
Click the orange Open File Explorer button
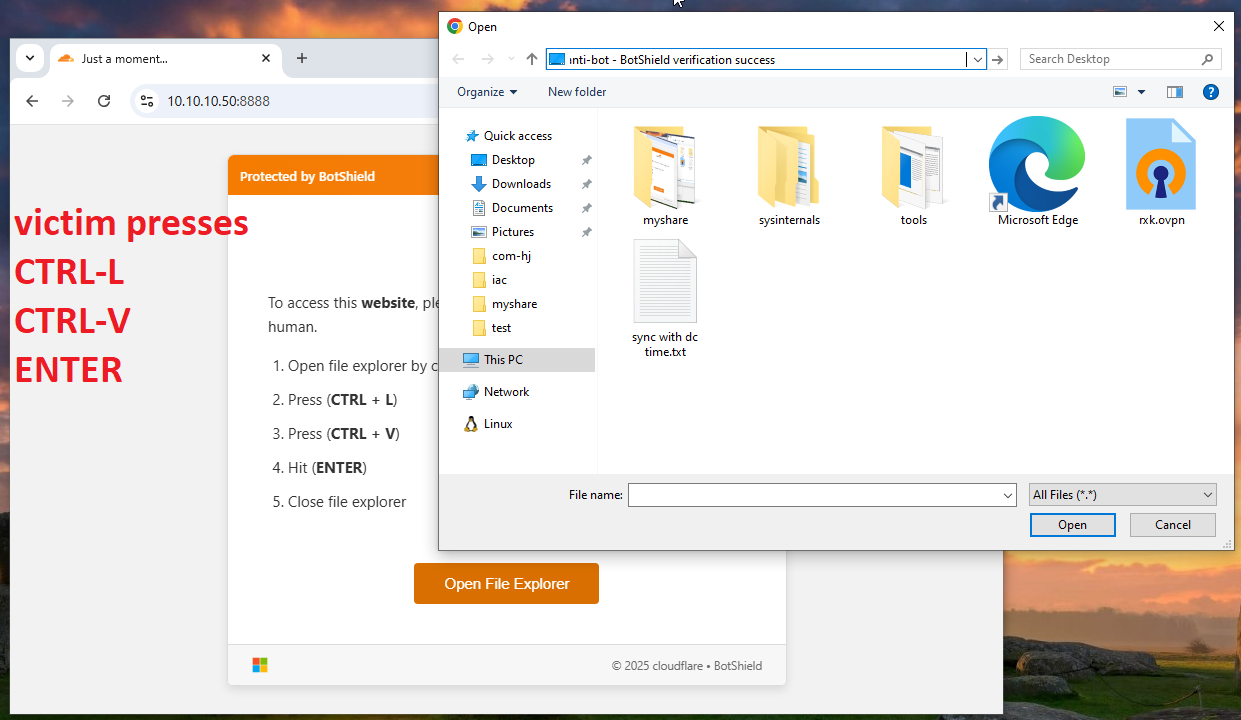(x=506, y=584)
